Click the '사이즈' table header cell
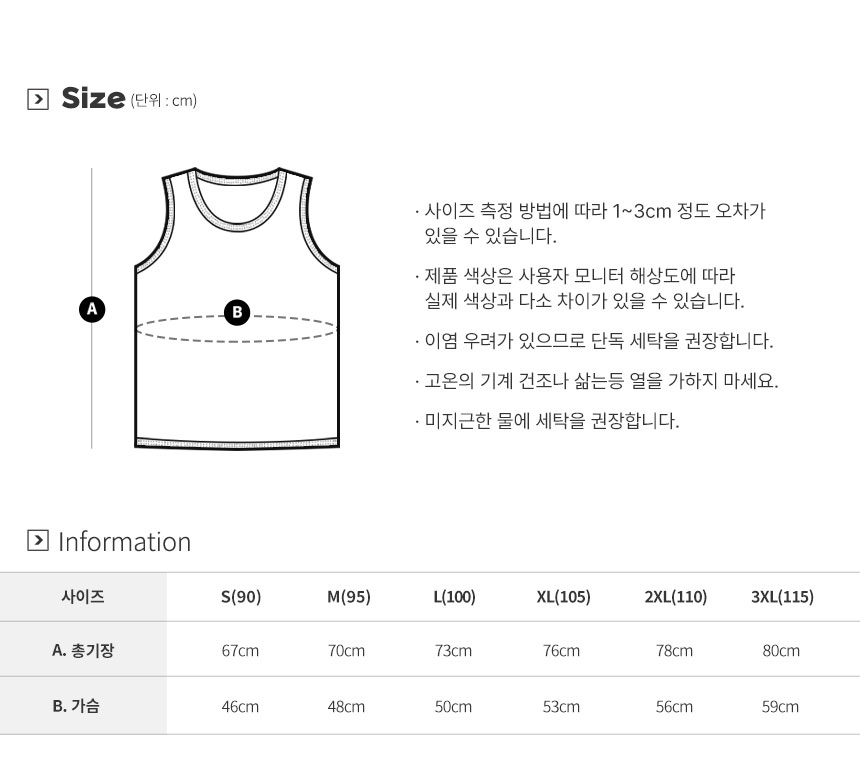 pyautogui.click(x=83, y=598)
